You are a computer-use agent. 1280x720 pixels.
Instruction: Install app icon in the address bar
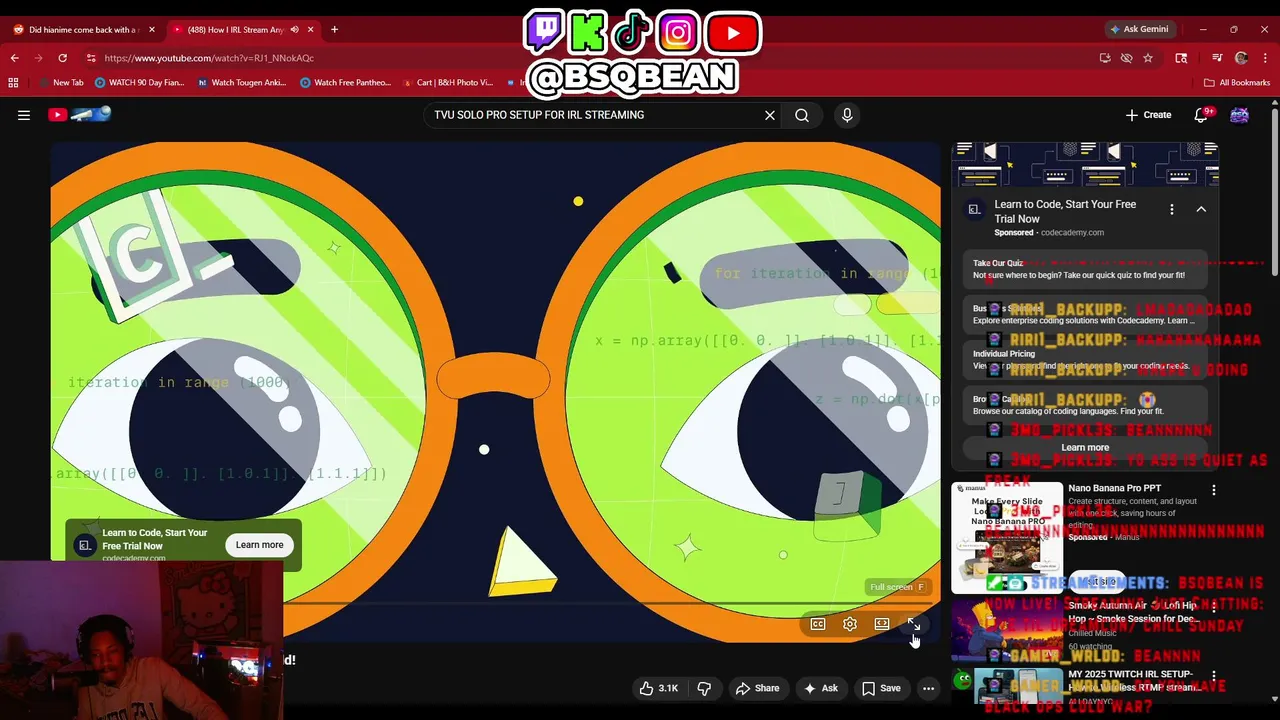1105,58
